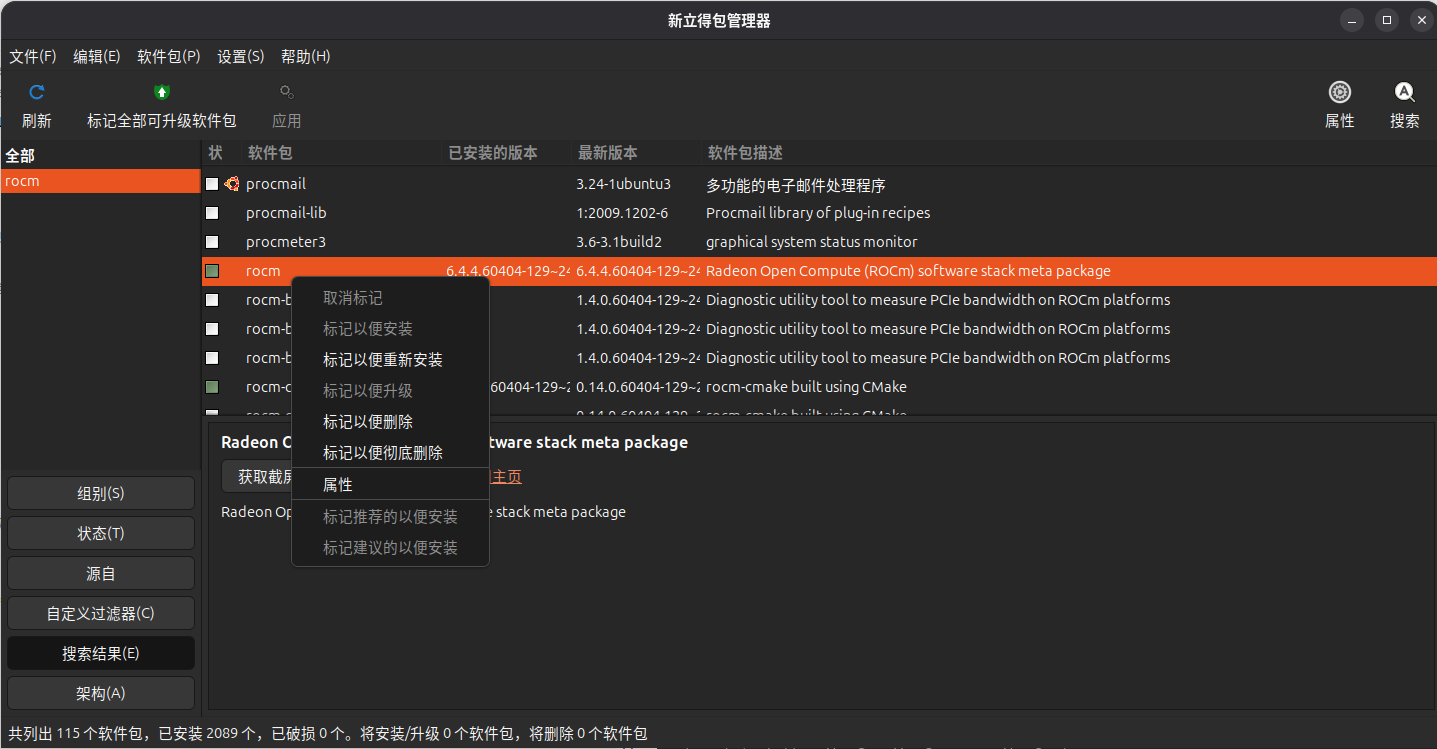This screenshot has height=749, width=1437.
Task: Click the 架构(A) button
Action: click(101, 693)
